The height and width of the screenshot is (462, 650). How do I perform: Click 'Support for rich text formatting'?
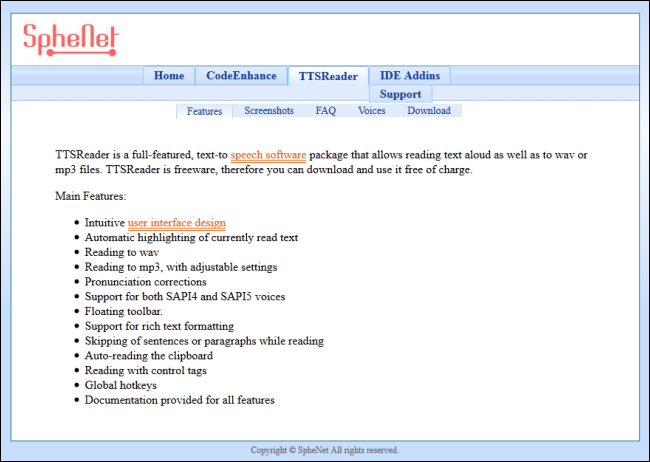point(159,326)
